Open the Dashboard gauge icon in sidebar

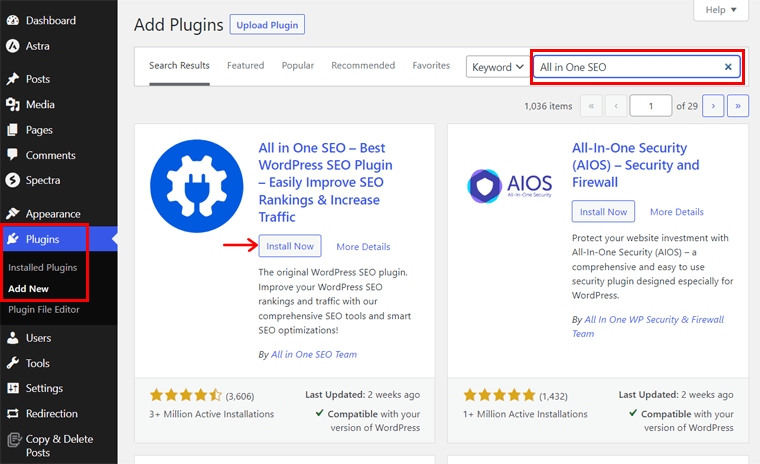click(13, 20)
